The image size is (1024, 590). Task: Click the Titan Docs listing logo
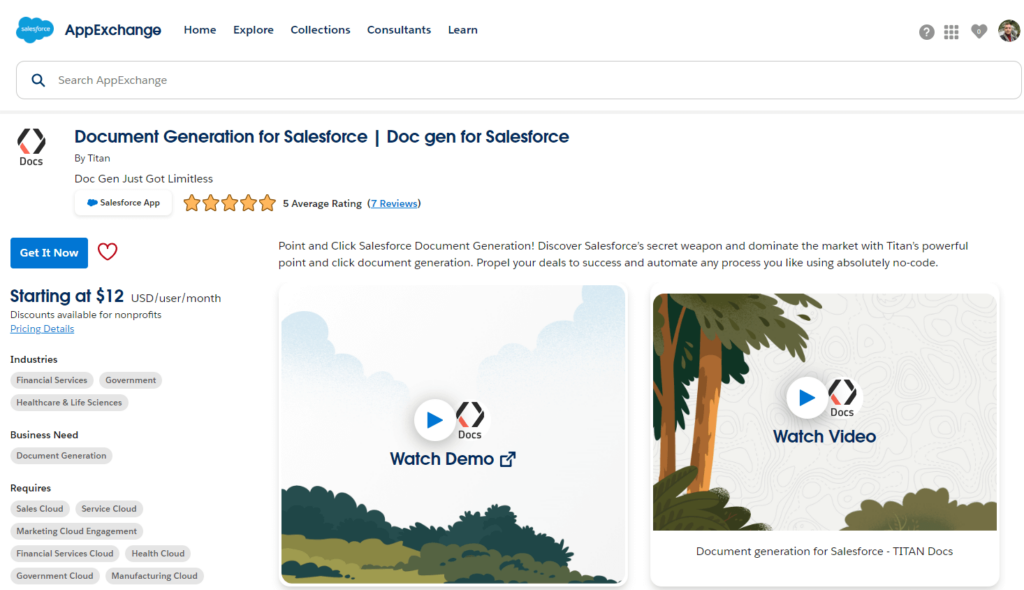[x=31, y=147]
